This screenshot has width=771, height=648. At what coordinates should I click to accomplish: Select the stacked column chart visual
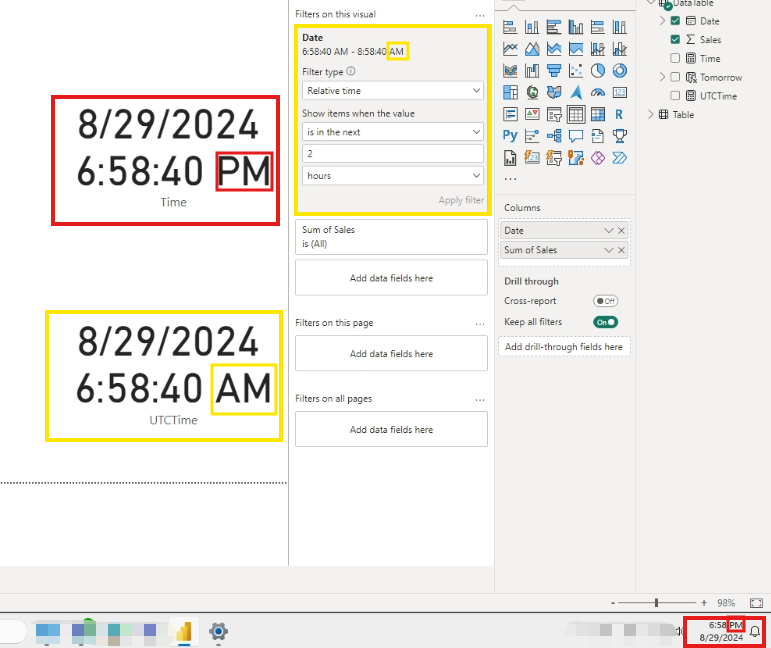(x=532, y=27)
